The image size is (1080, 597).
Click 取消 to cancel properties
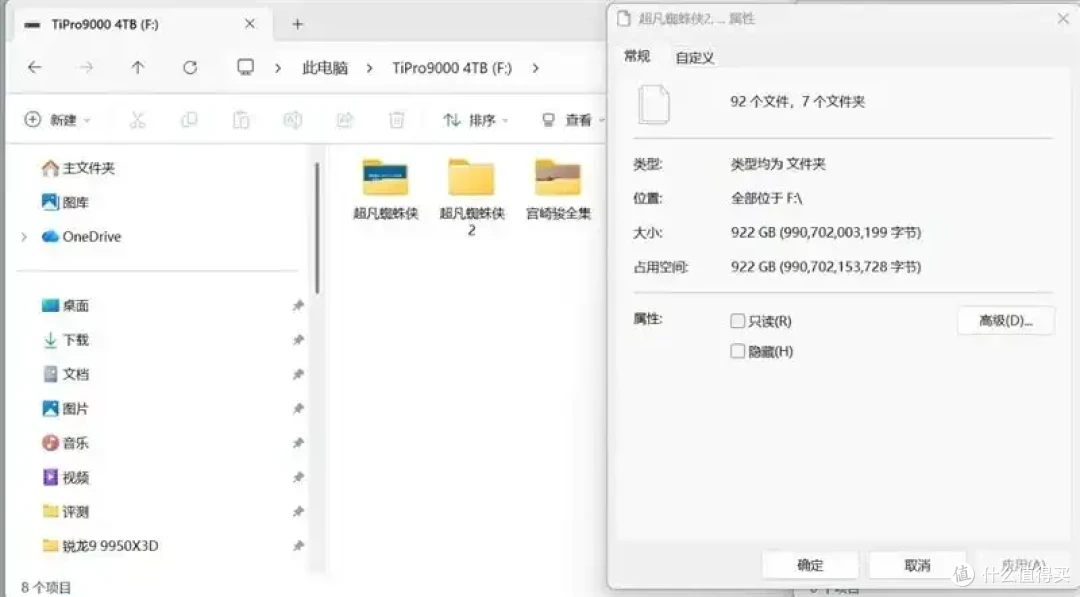(x=917, y=565)
